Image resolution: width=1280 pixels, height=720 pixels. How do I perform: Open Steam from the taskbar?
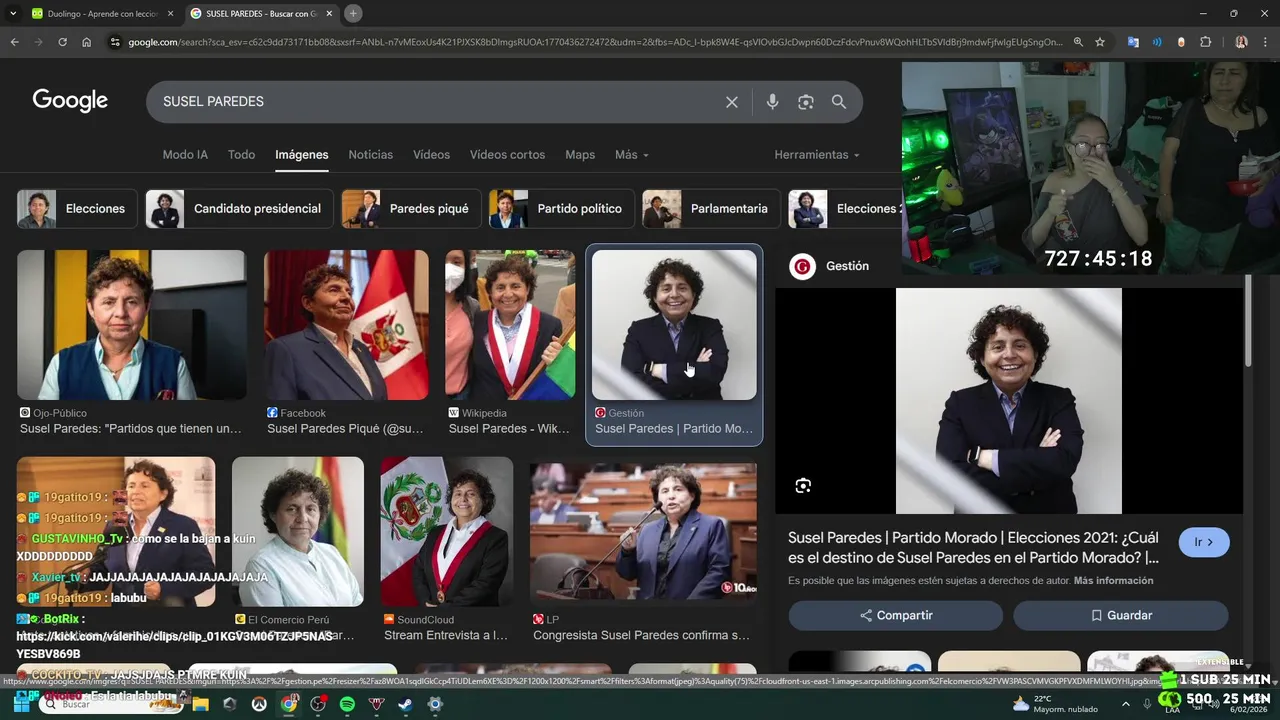405,704
